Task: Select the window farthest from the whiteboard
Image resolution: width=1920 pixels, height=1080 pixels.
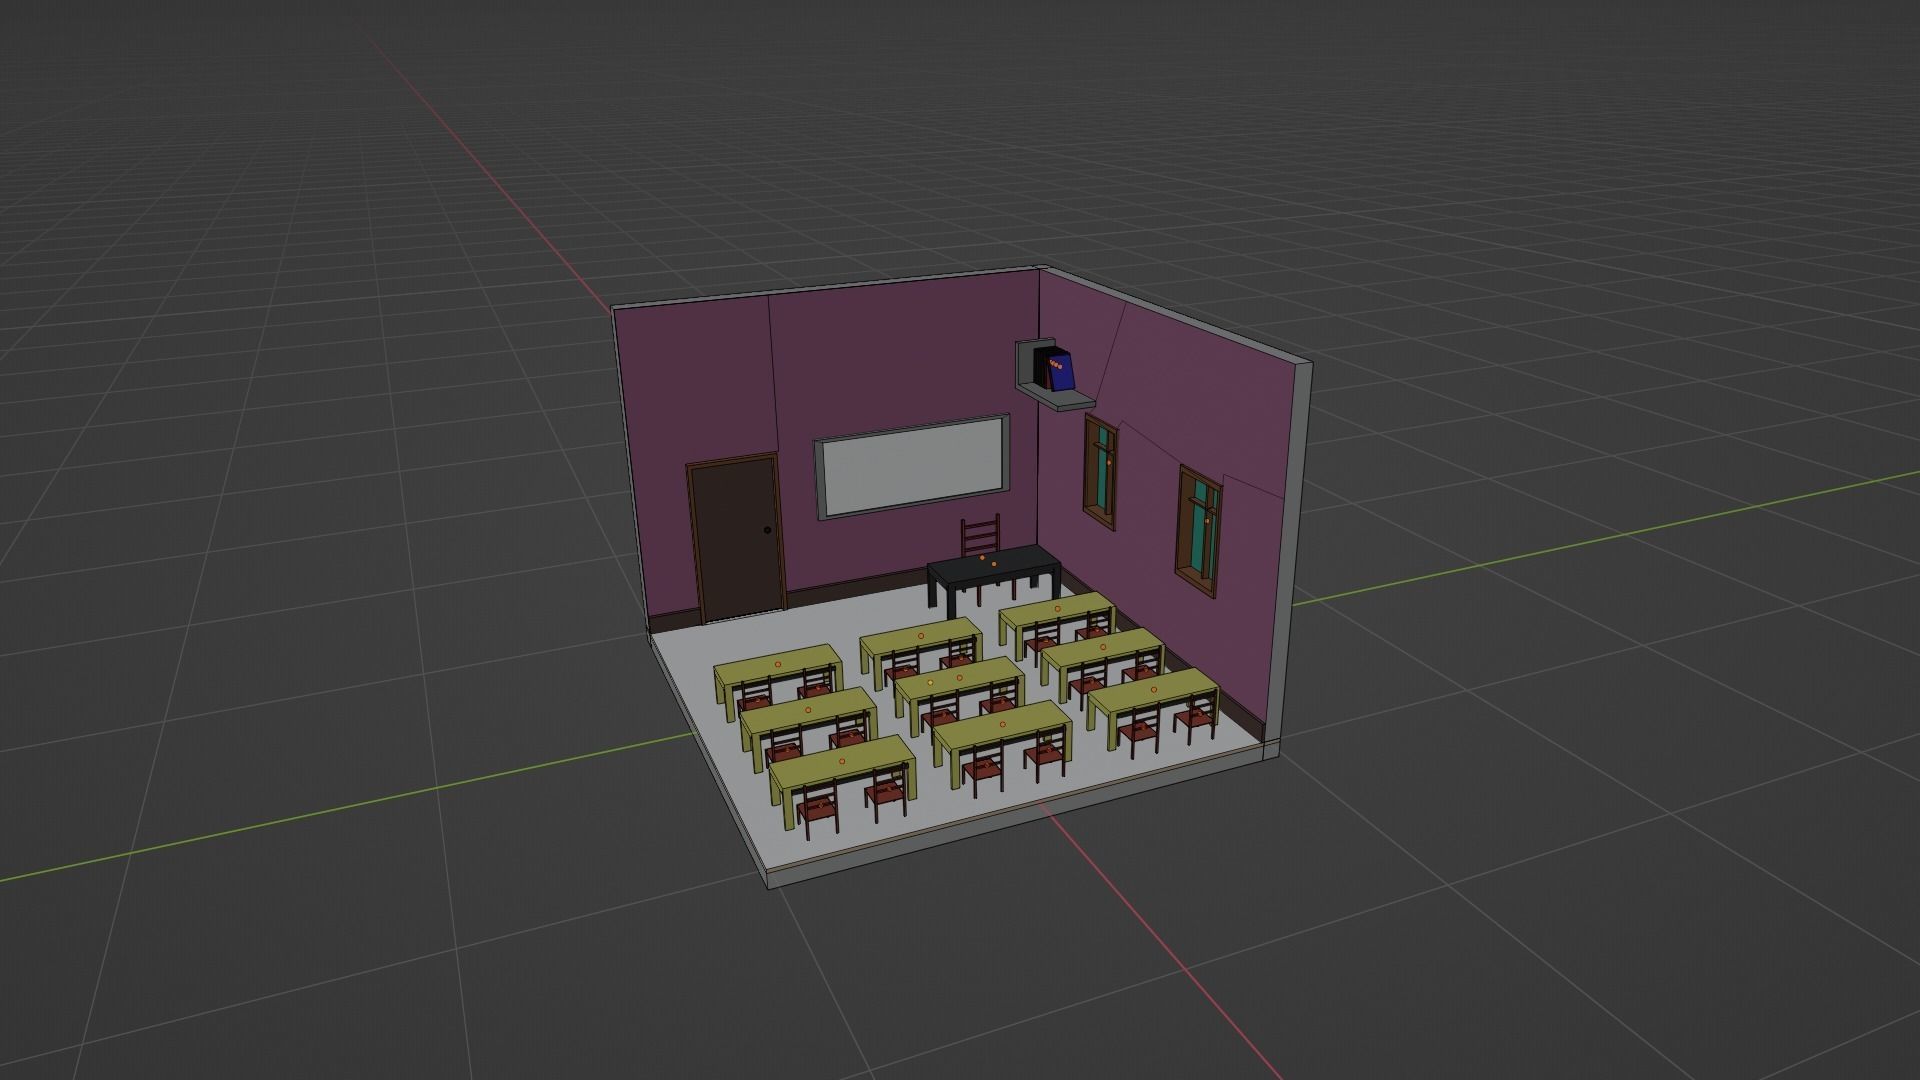Action: point(1199,532)
